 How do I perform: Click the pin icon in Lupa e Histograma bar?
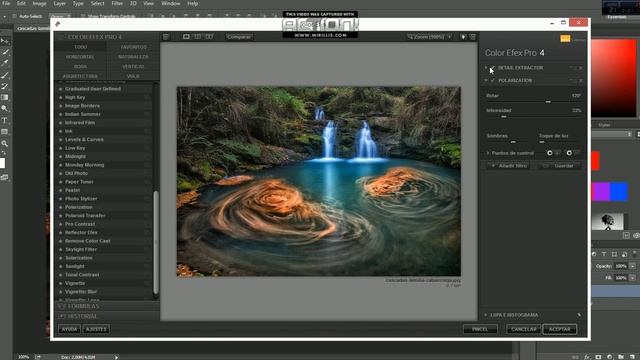tap(579, 315)
